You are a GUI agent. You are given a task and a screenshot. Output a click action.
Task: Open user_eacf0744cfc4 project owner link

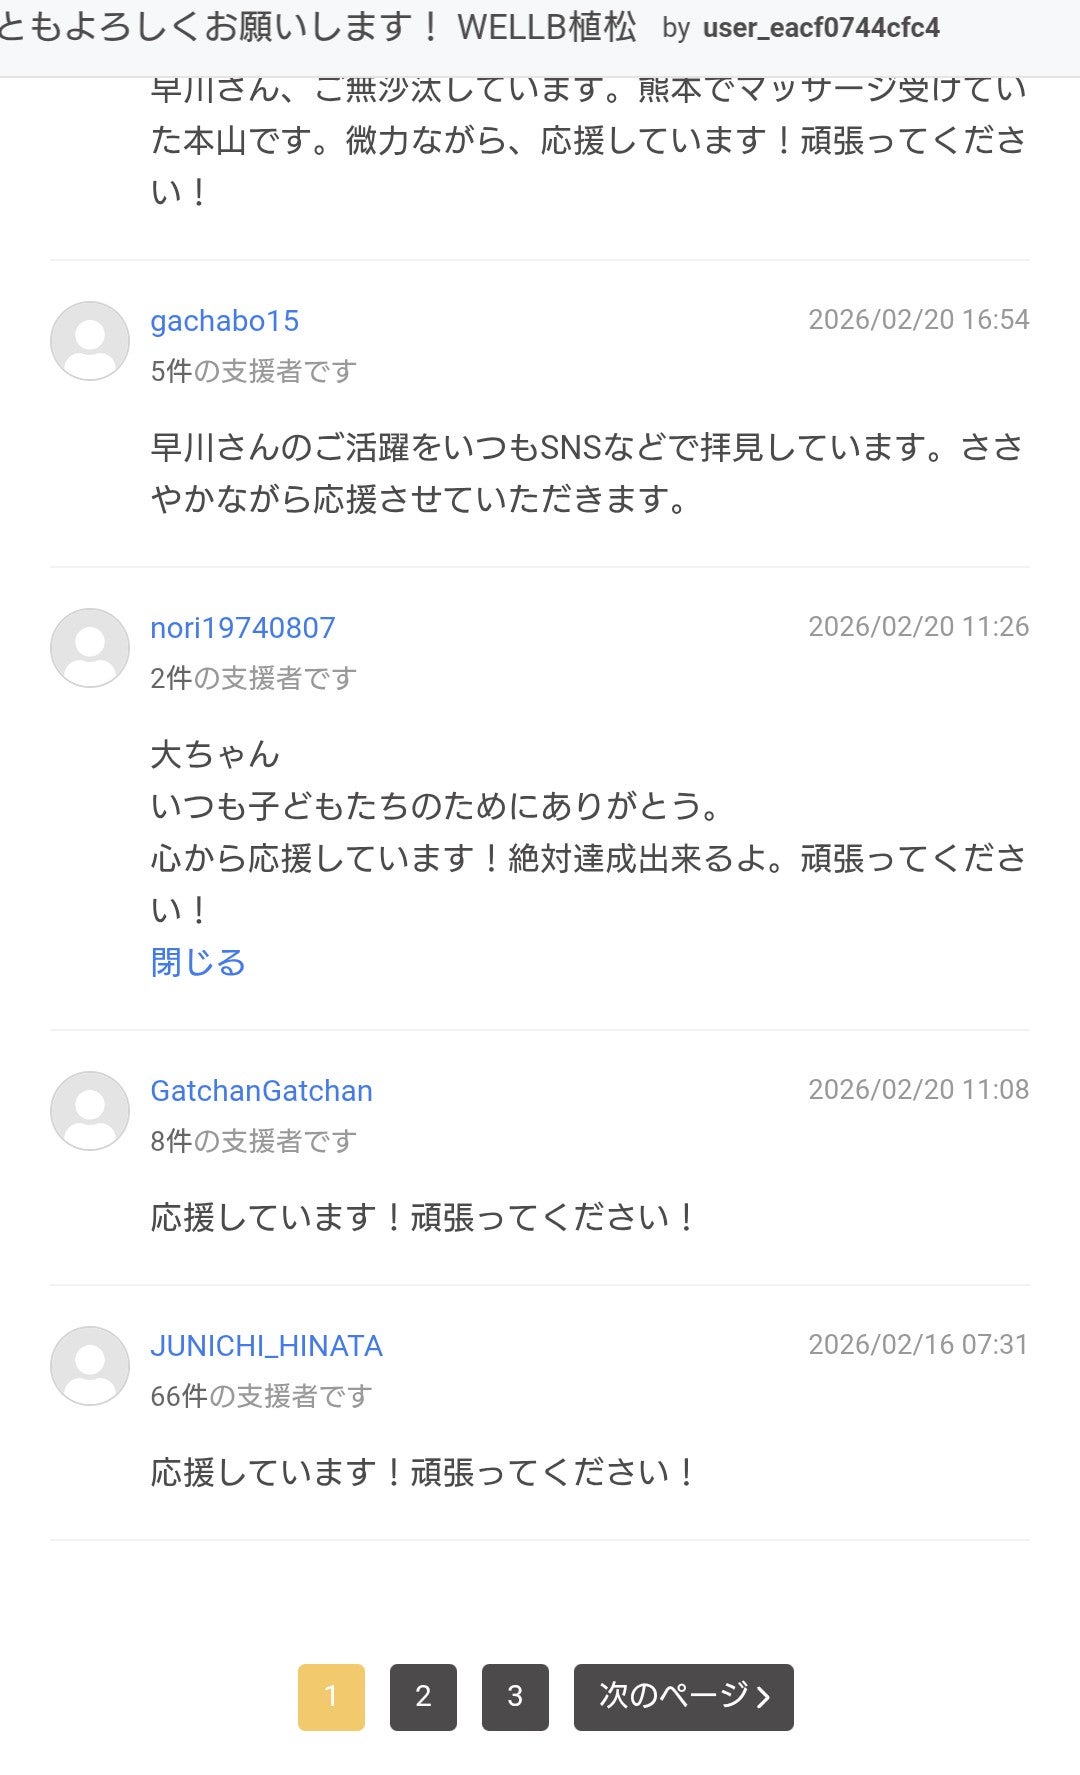click(820, 28)
